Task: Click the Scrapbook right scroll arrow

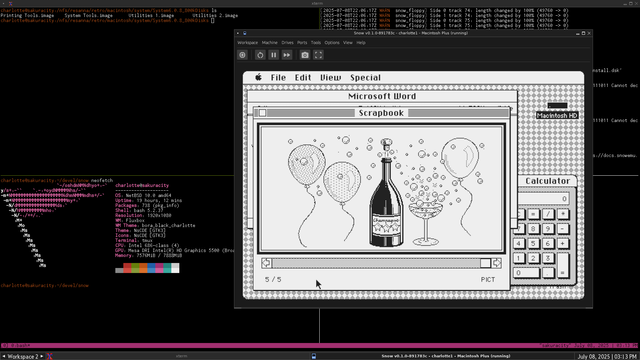Action: coord(496,263)
